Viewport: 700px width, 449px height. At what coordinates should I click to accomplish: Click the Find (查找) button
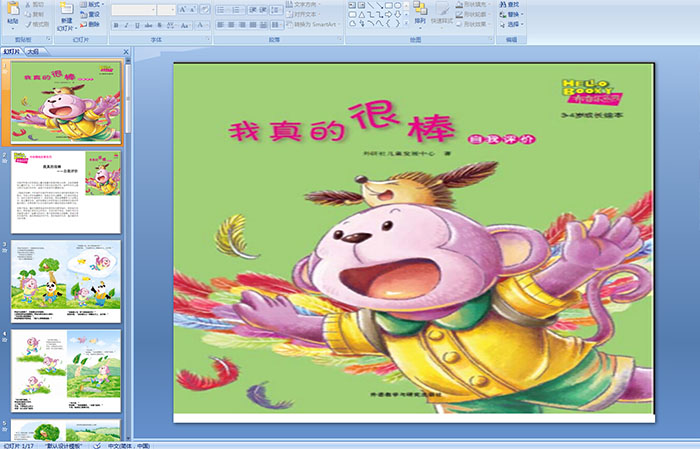pos(514,4)
